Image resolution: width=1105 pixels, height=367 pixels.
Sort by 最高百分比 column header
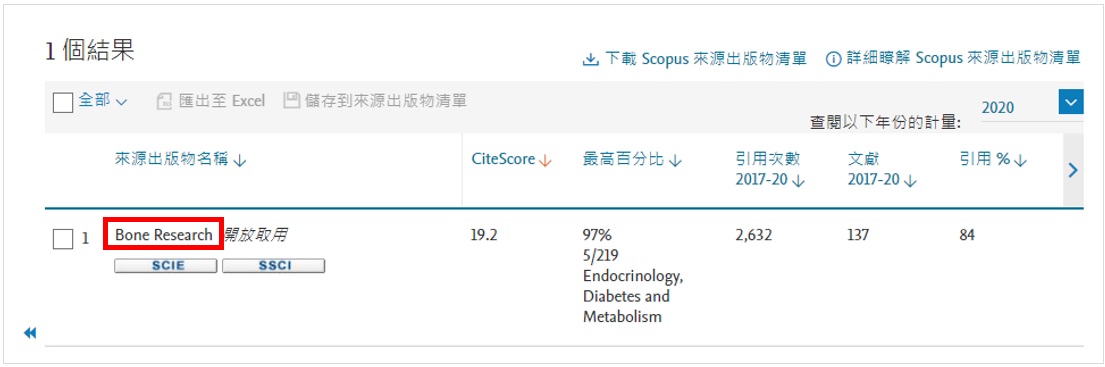[x=633, y=160]
